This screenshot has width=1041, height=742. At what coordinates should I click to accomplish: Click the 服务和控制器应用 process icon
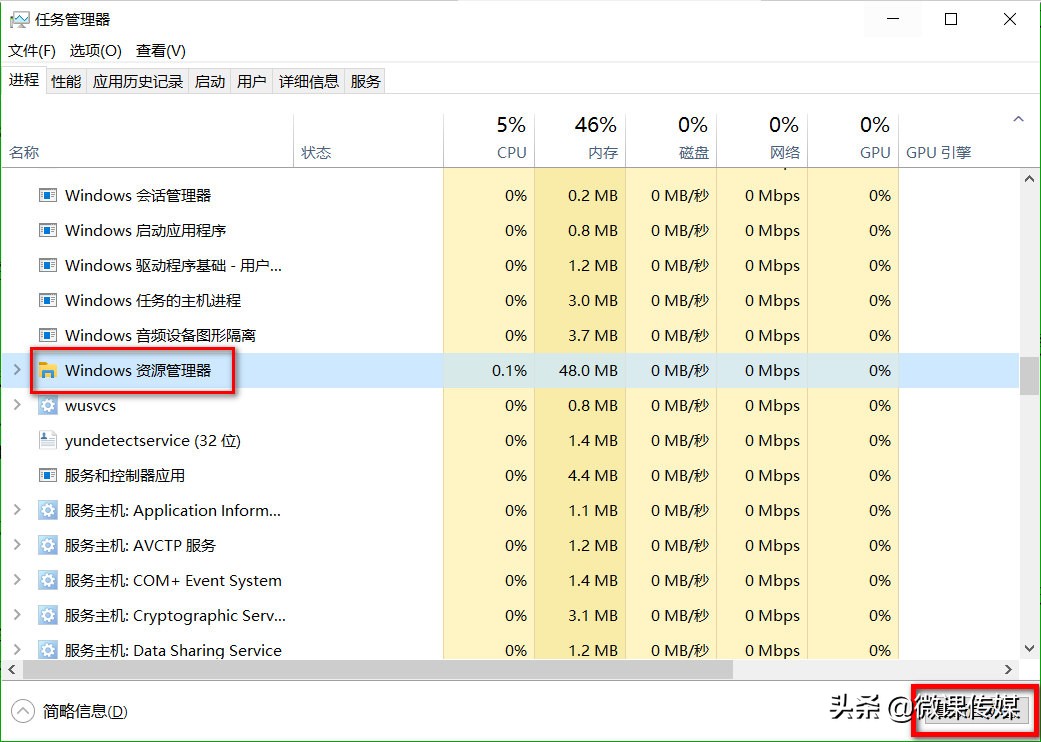tap(47, 475)
